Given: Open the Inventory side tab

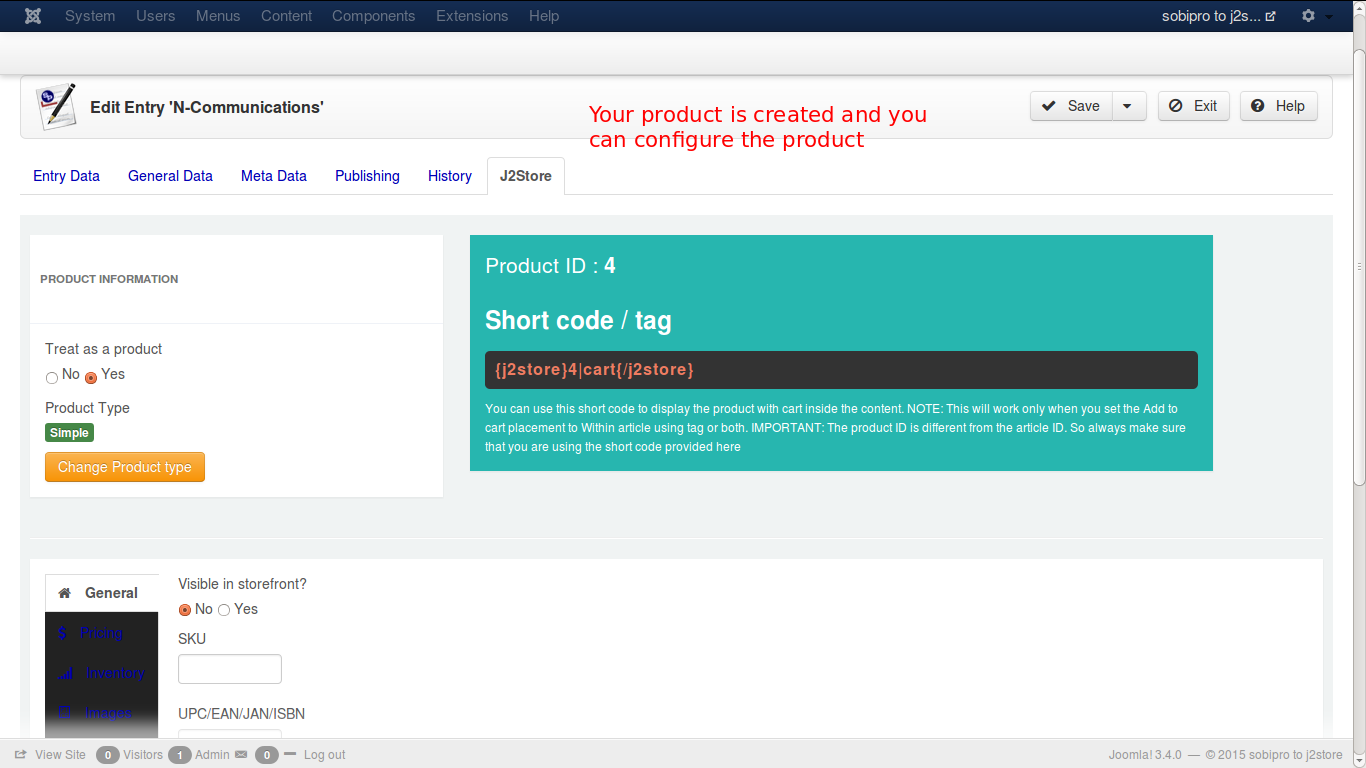Looking at the screenshot, I should click(x=102, y=673).
